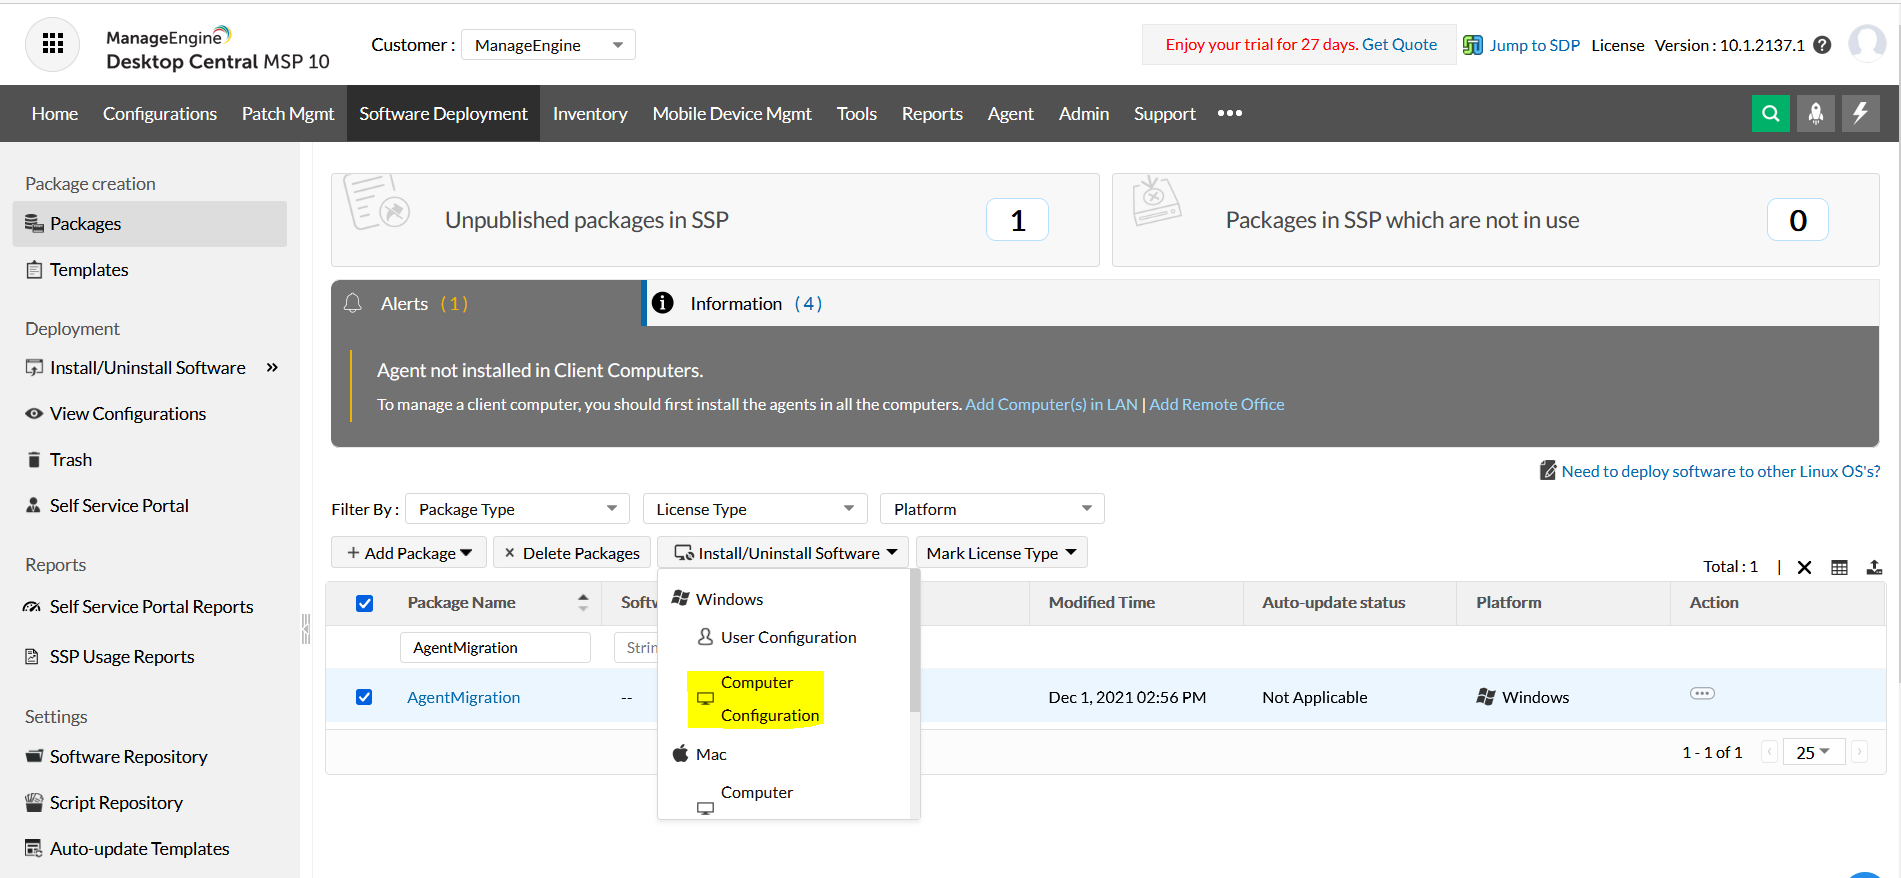Open the Linux OS deployment help link
Viewport: 1901px width, 878px height.
tap(1721, 471)
